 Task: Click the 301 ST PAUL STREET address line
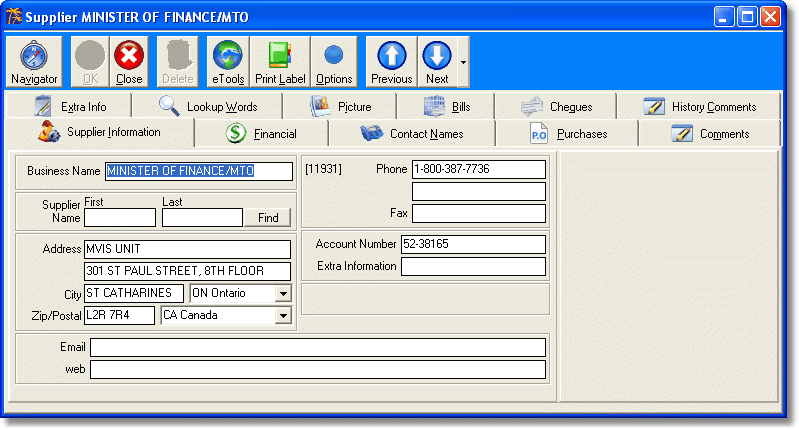coord(188,271)
